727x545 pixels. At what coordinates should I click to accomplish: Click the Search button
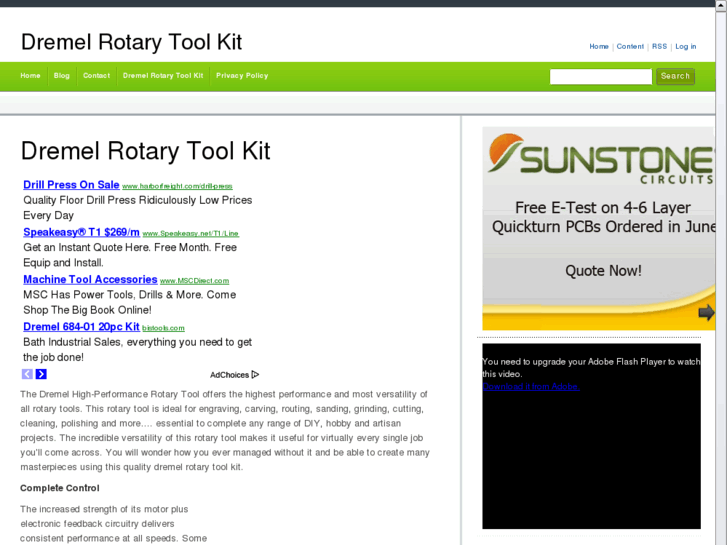click(x=675, y=77)
